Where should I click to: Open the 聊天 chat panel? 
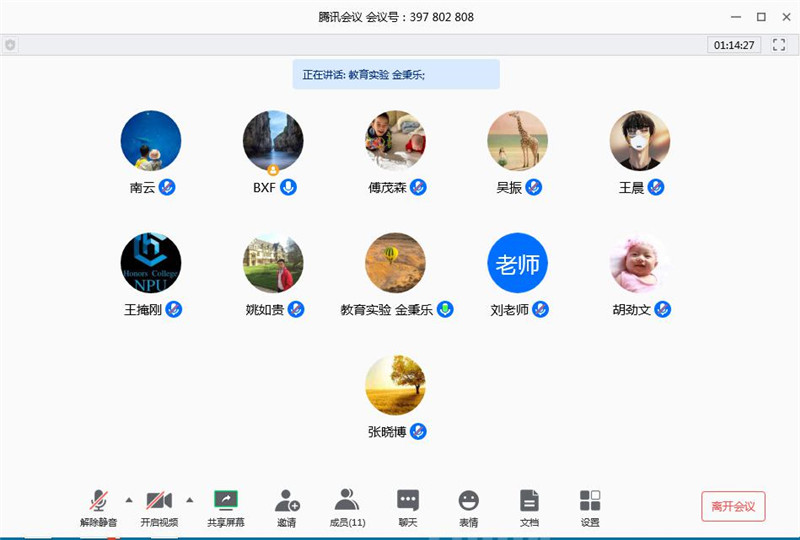(408, 507)
